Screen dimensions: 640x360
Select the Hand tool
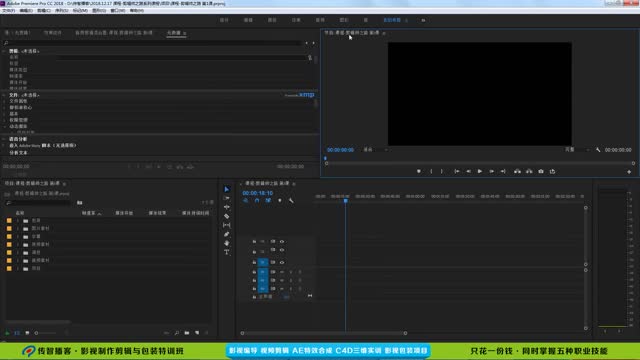(x=227, y=243)
